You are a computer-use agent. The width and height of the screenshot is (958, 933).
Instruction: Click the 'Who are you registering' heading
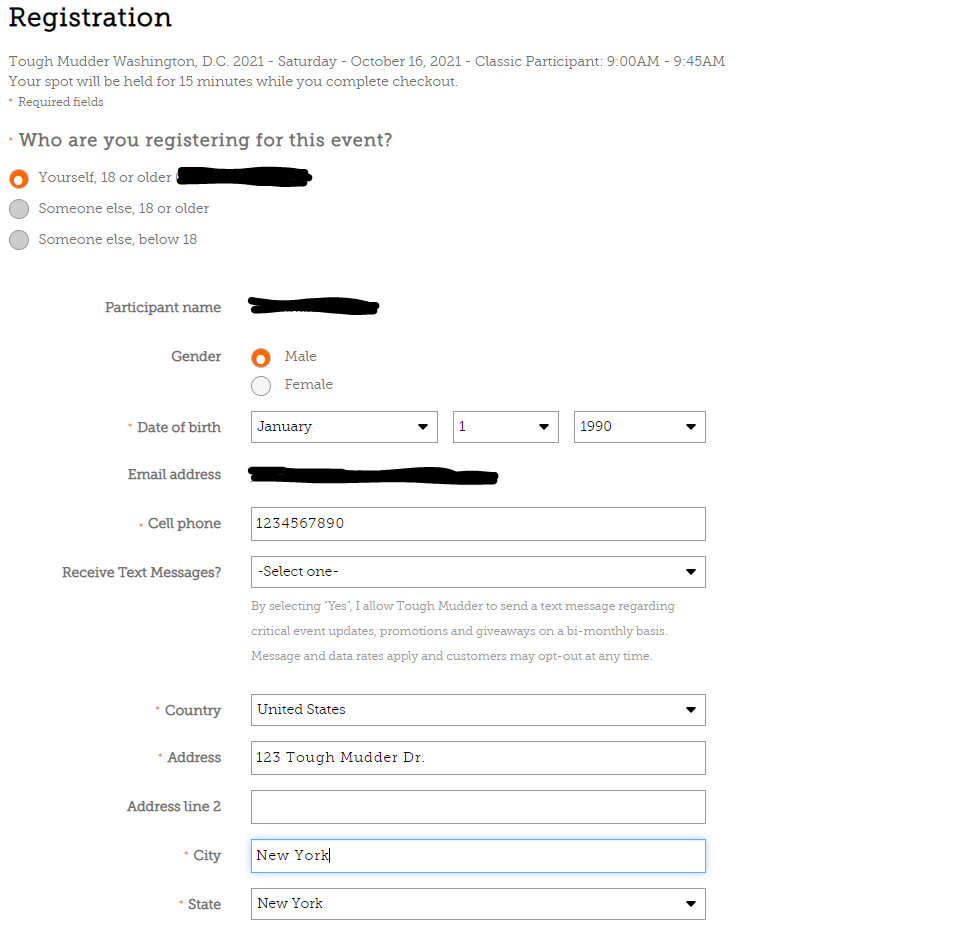205,140
